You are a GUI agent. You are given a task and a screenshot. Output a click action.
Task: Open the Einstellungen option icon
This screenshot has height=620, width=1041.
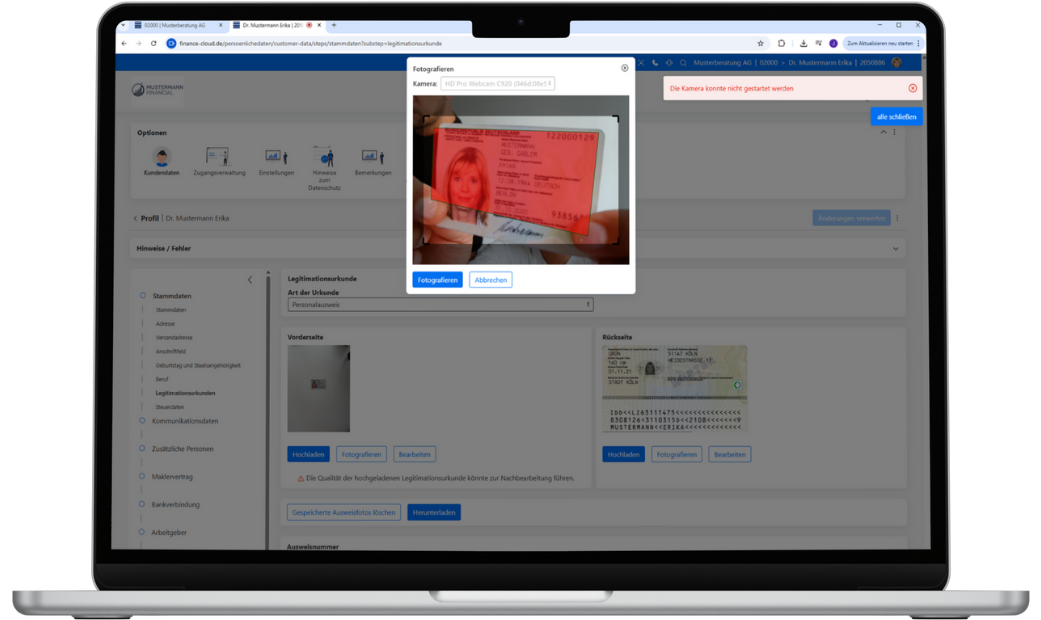[x=276, y=157]
